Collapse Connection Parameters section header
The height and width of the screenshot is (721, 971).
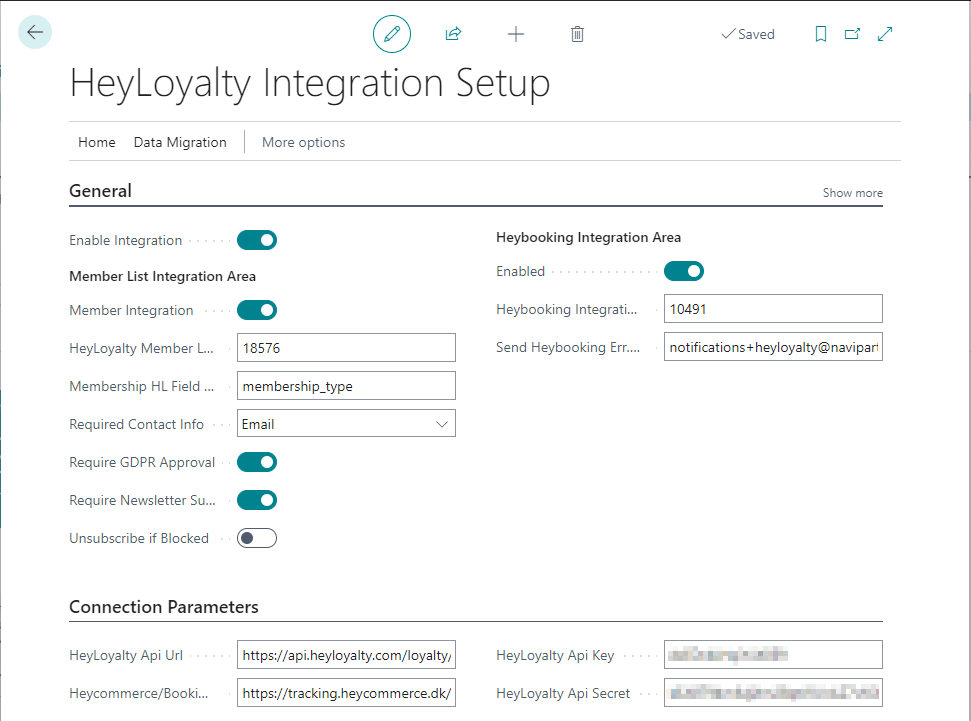click(x=163, y=607)
